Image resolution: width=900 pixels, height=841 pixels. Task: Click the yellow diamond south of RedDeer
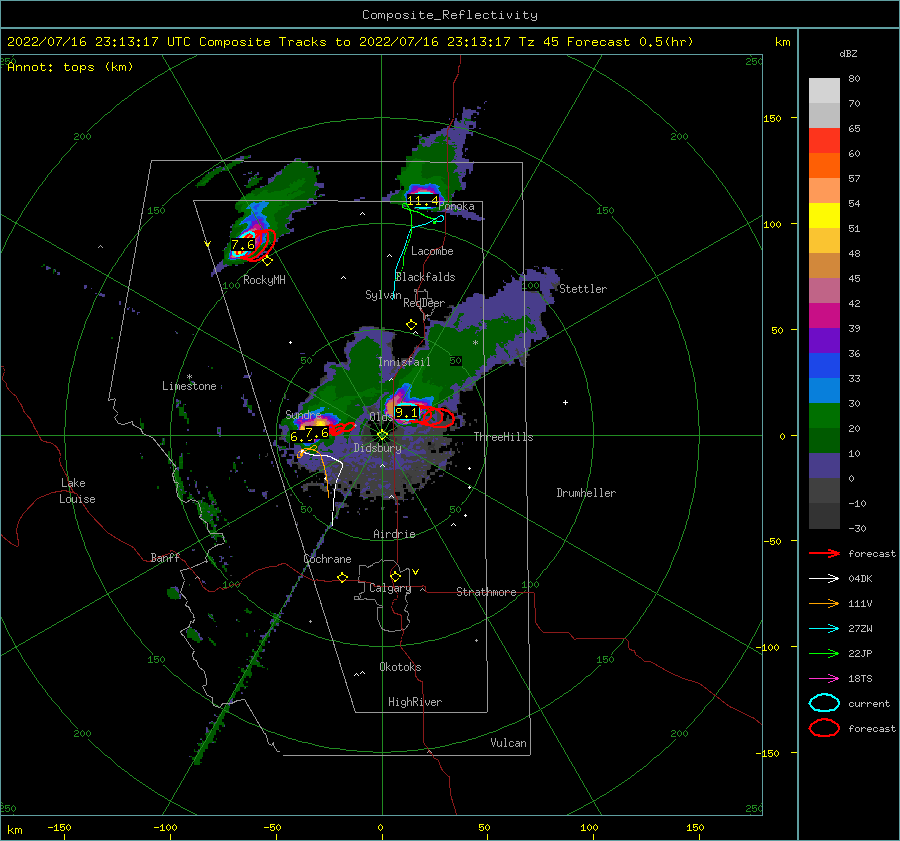point(411,325)
